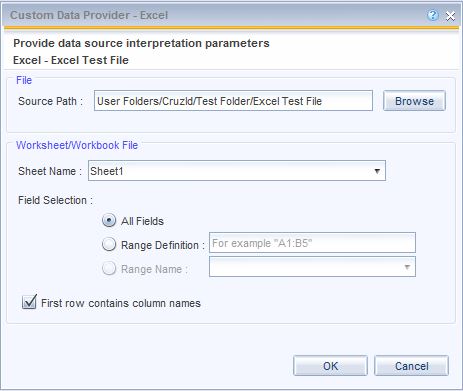
Task: Click into the Range Definition input box
Action: coord(312,243)
